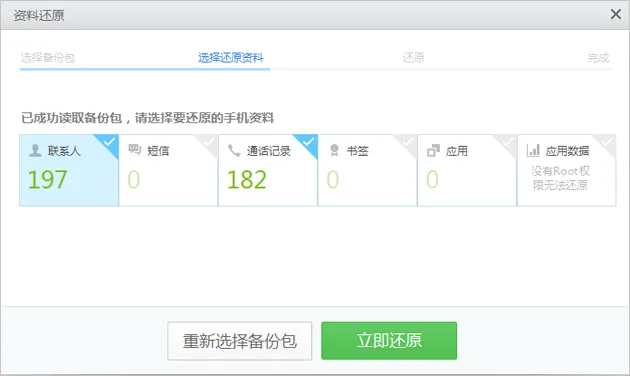Click the 应用数据 bar chart icon
The height and width of the screenshot is (376, 630).
pyautogui.click(x=533, y=151)
